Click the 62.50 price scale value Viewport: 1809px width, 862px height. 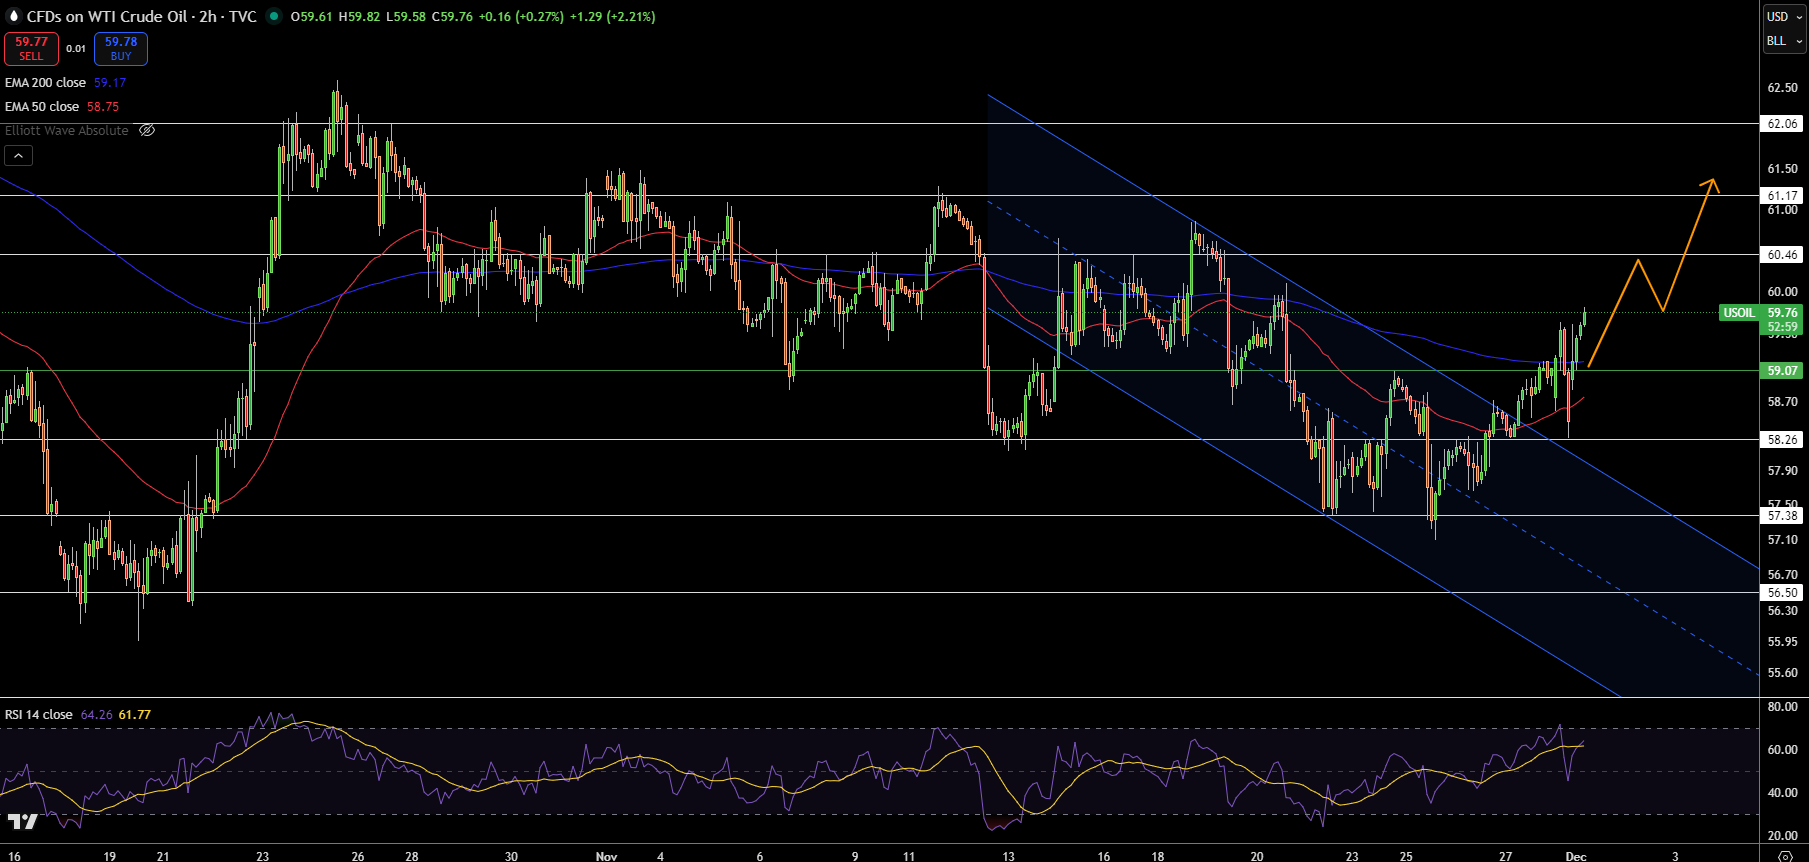(x=1782, y=88)
